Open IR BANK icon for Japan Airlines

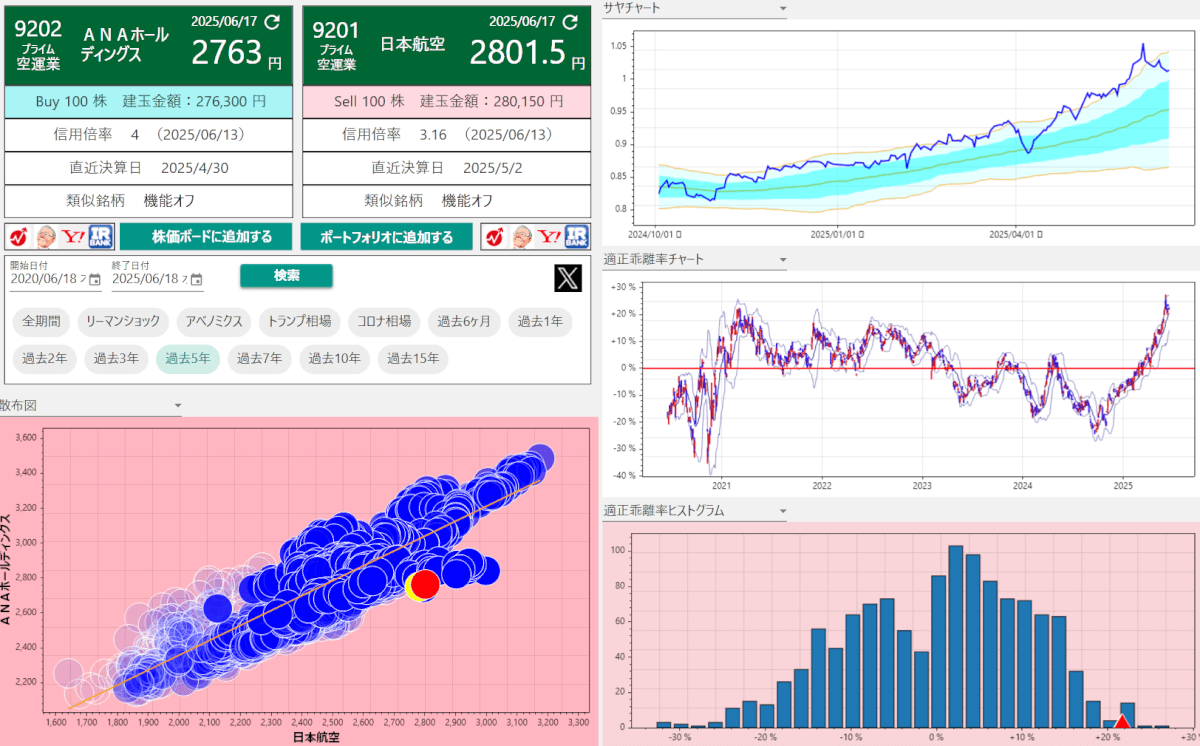tap(576, 237)
